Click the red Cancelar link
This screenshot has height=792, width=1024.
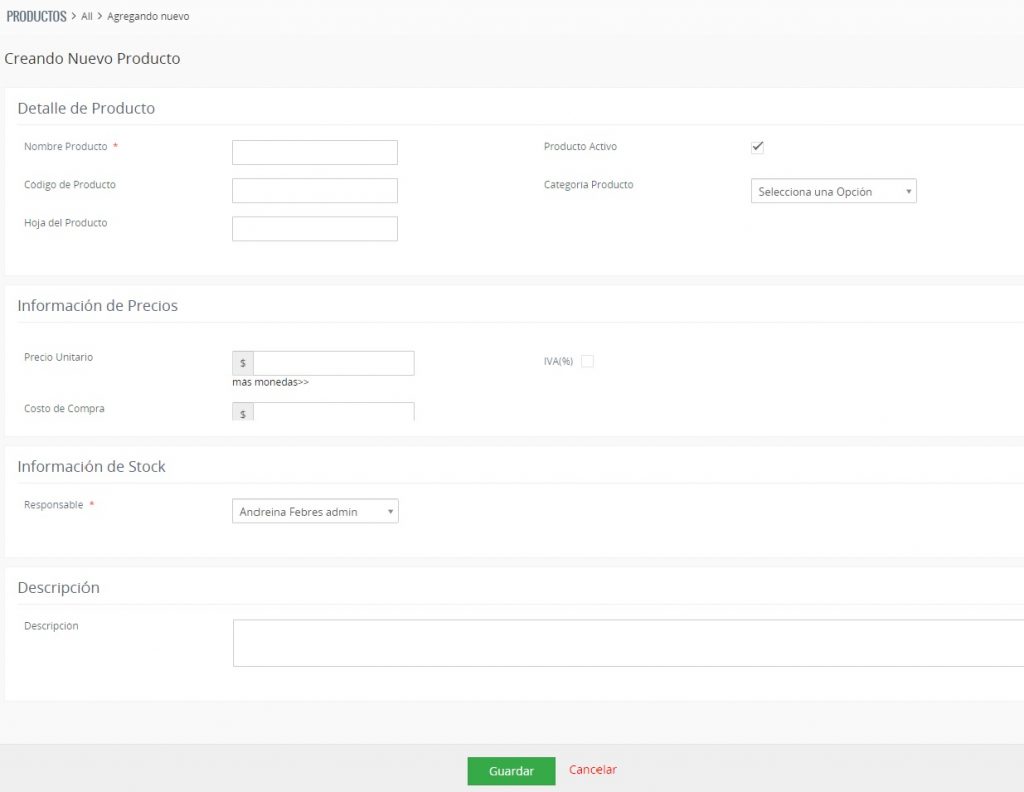[593, 770]
